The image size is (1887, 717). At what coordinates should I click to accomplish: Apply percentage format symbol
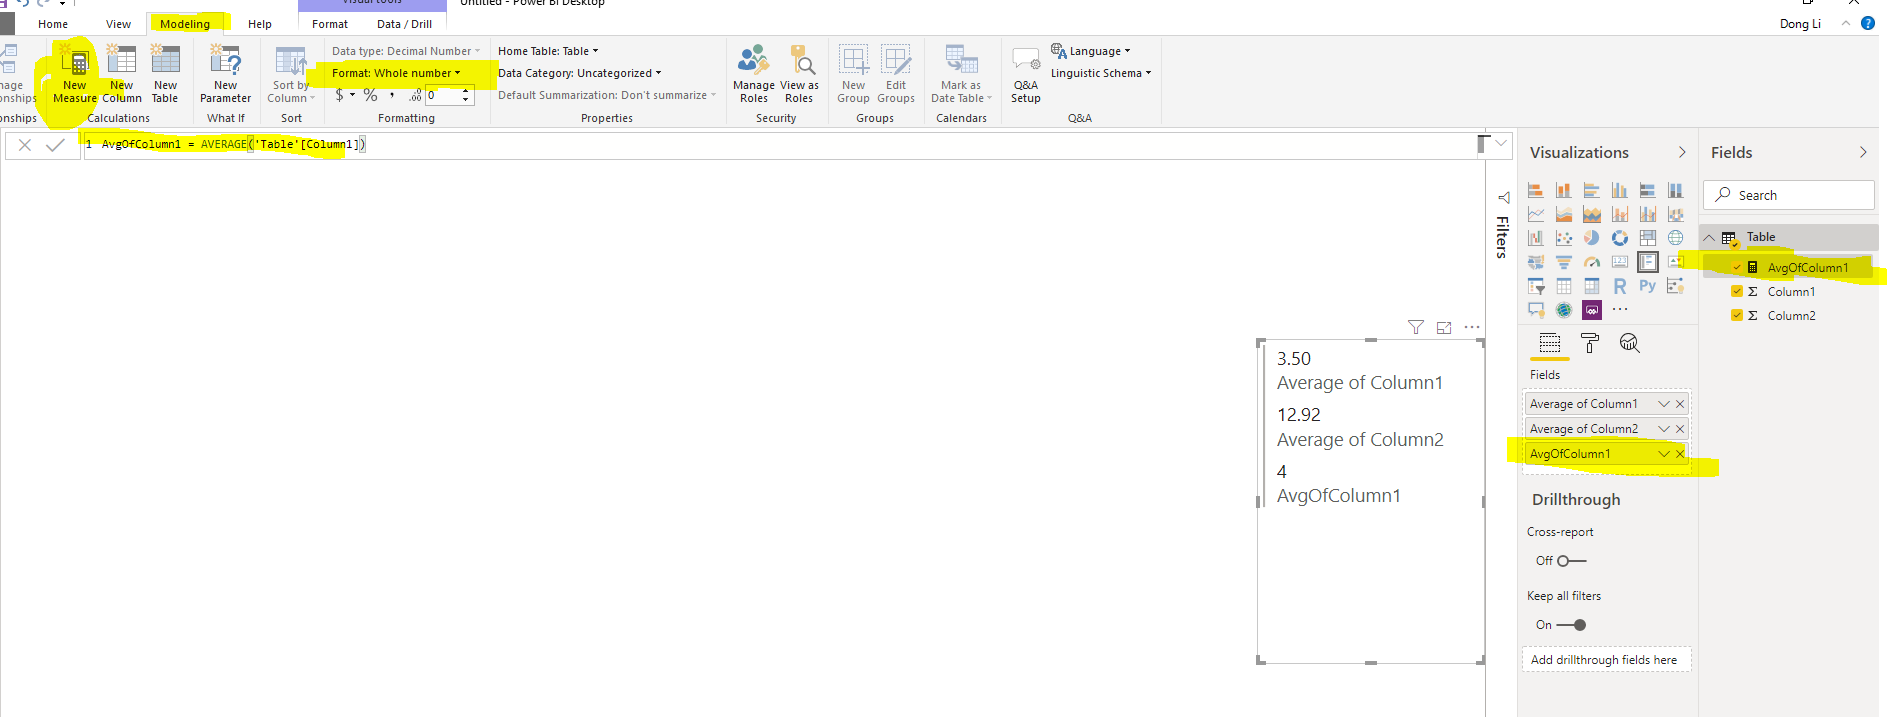[370, 96]
